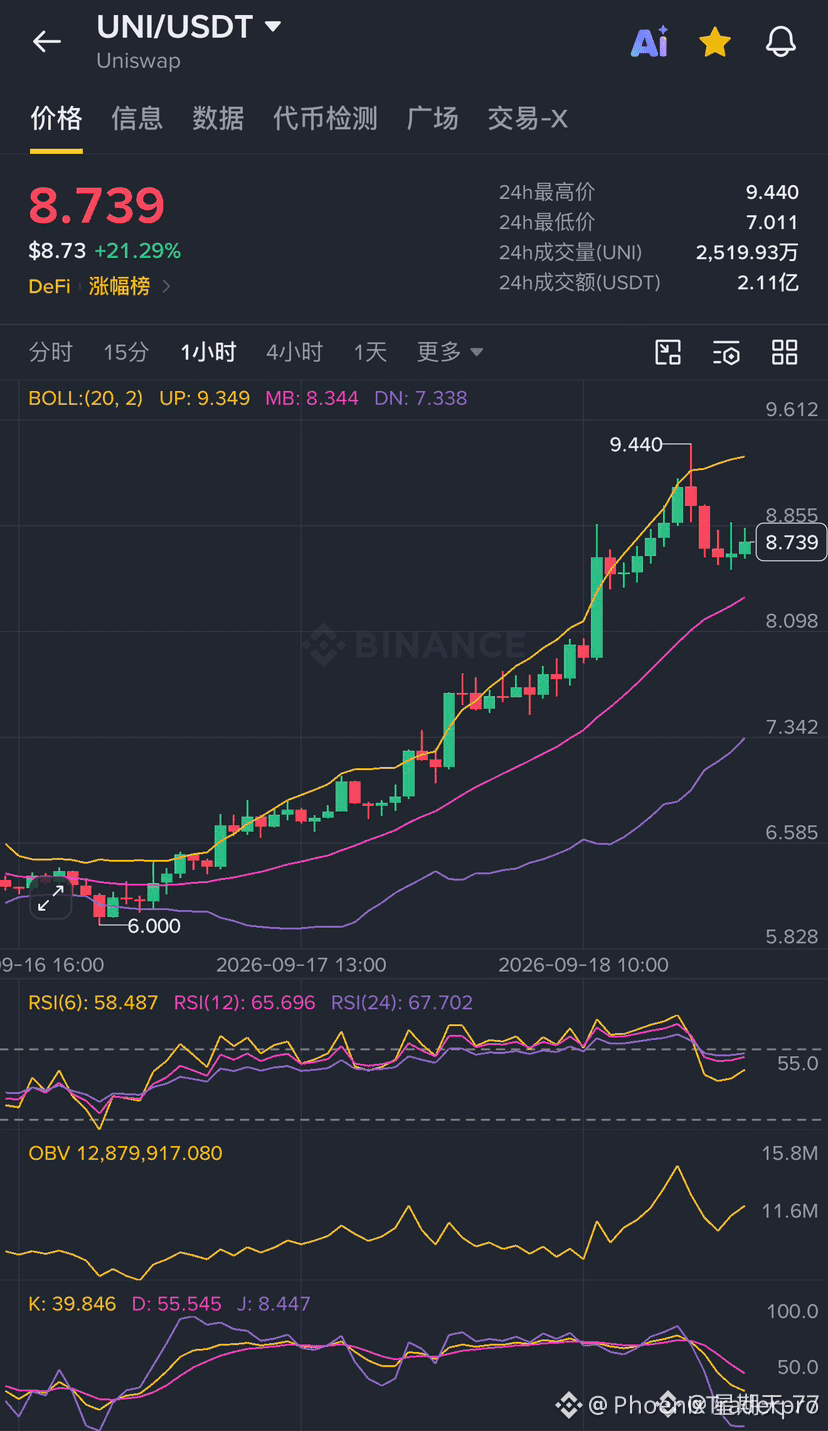The image size is (828, 1431).
Task: Expand the 更多 timeframe dropdown
Action: coord(450,352)
